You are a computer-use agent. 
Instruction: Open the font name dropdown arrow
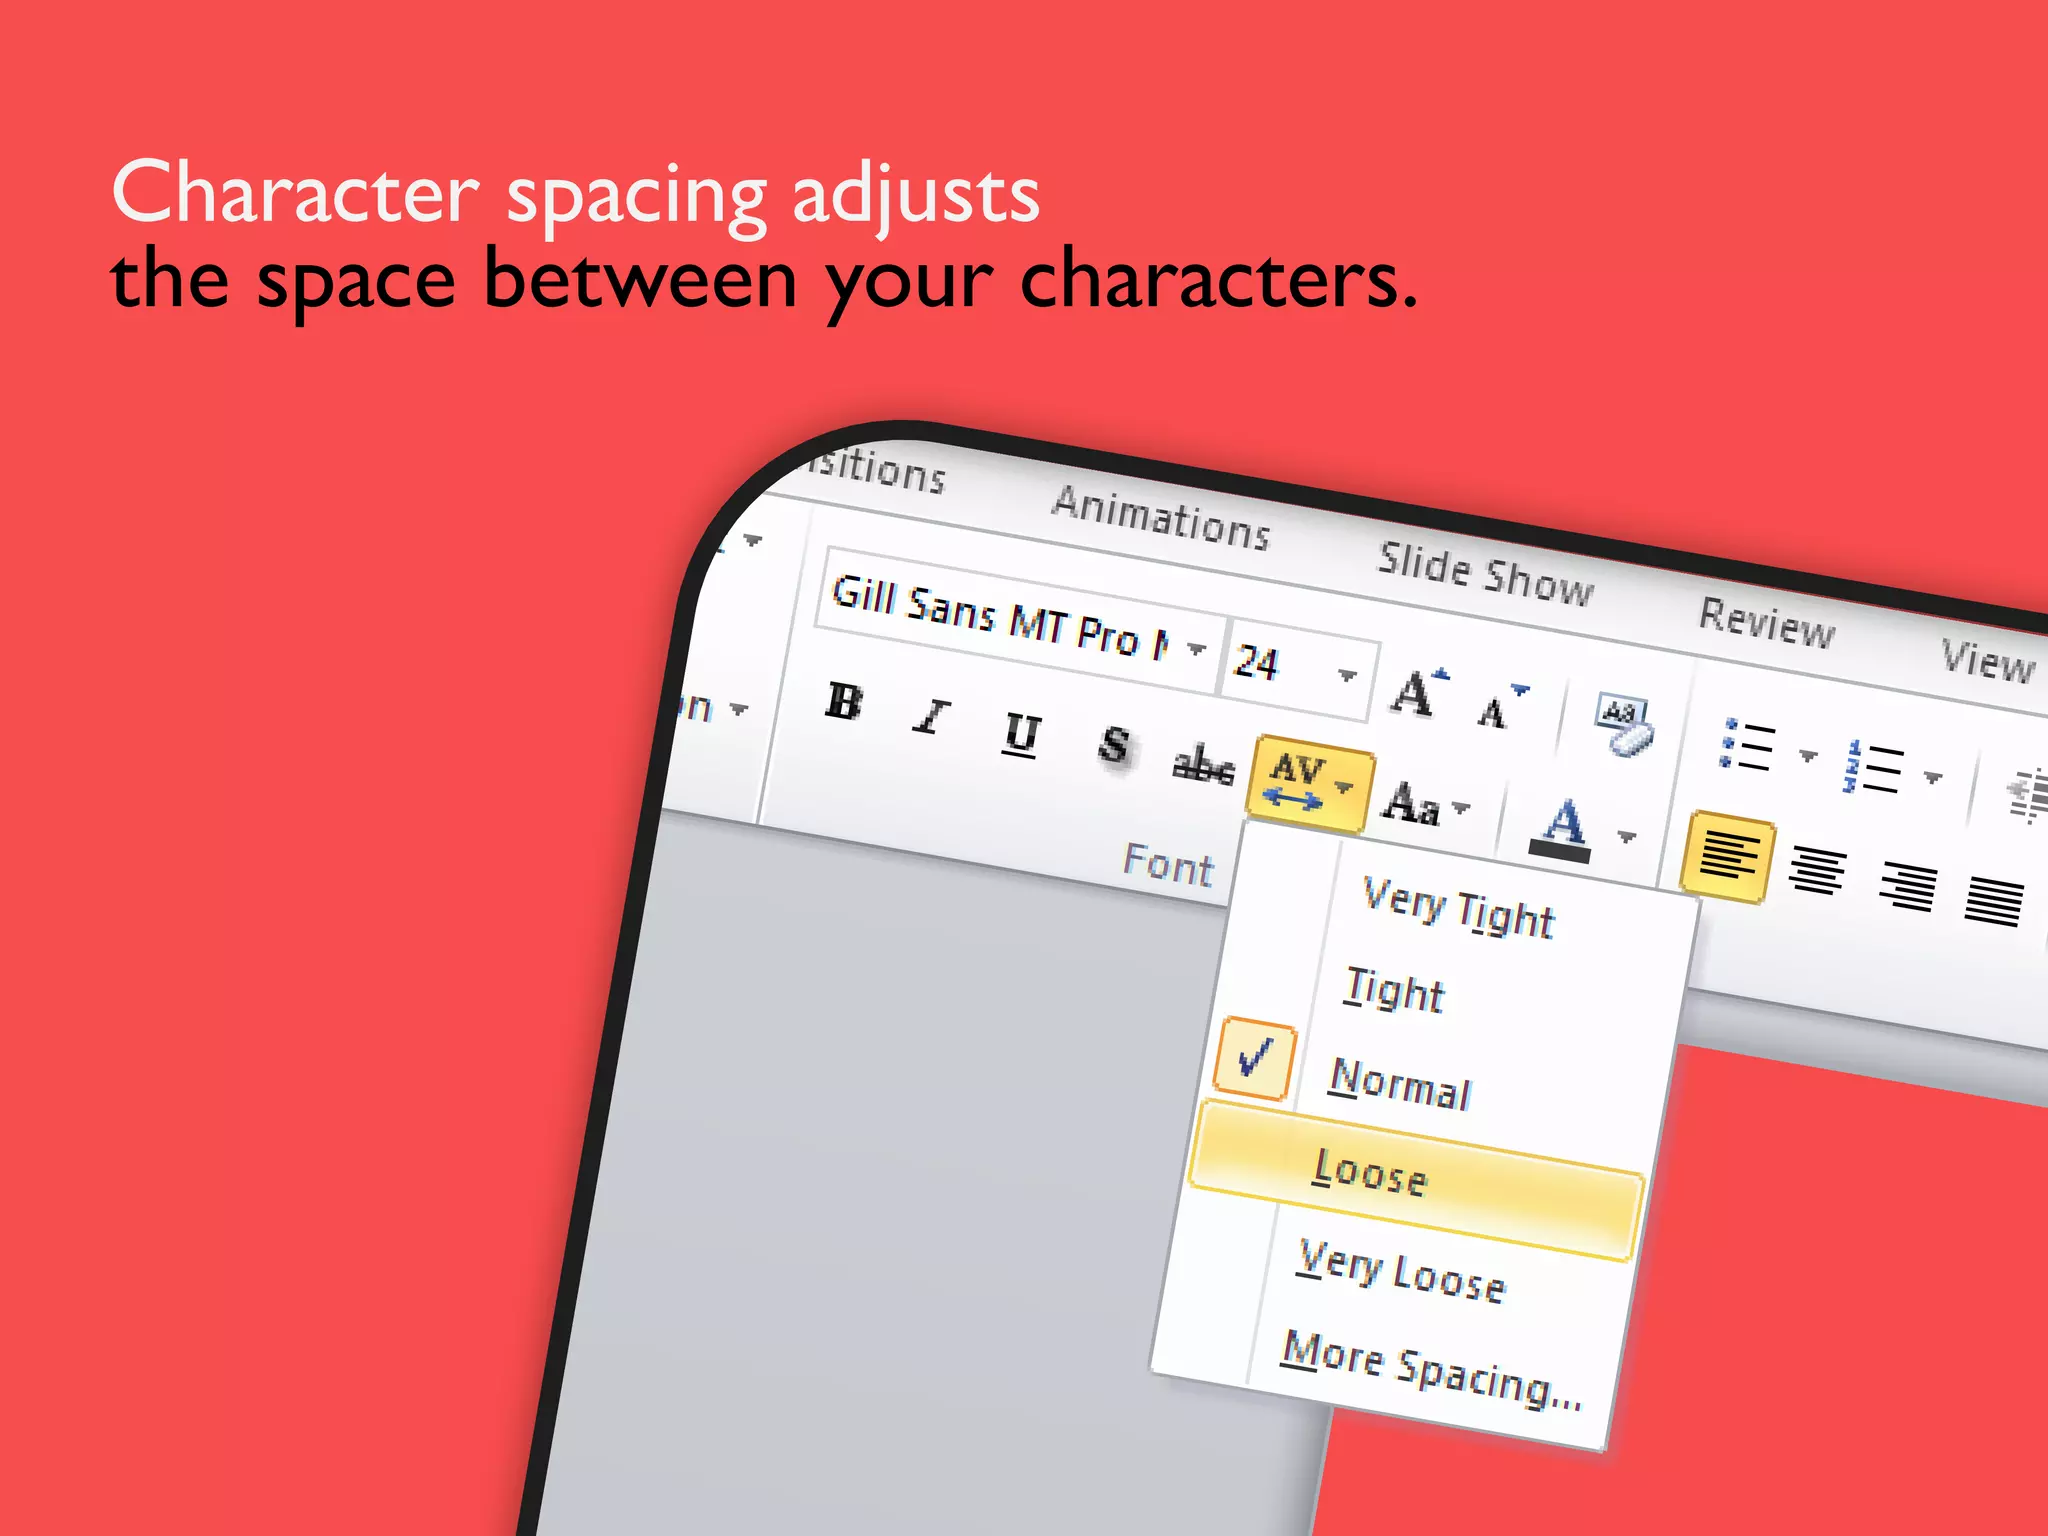[x=1197, y=649]
